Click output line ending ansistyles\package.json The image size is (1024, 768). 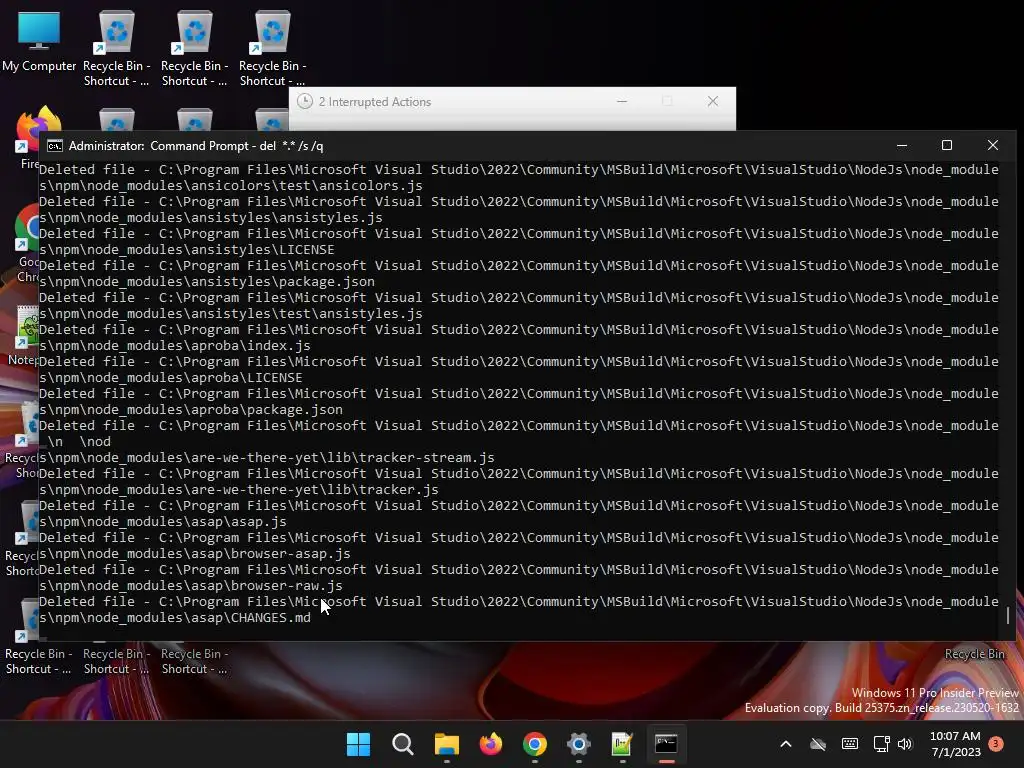click(207, 281)
